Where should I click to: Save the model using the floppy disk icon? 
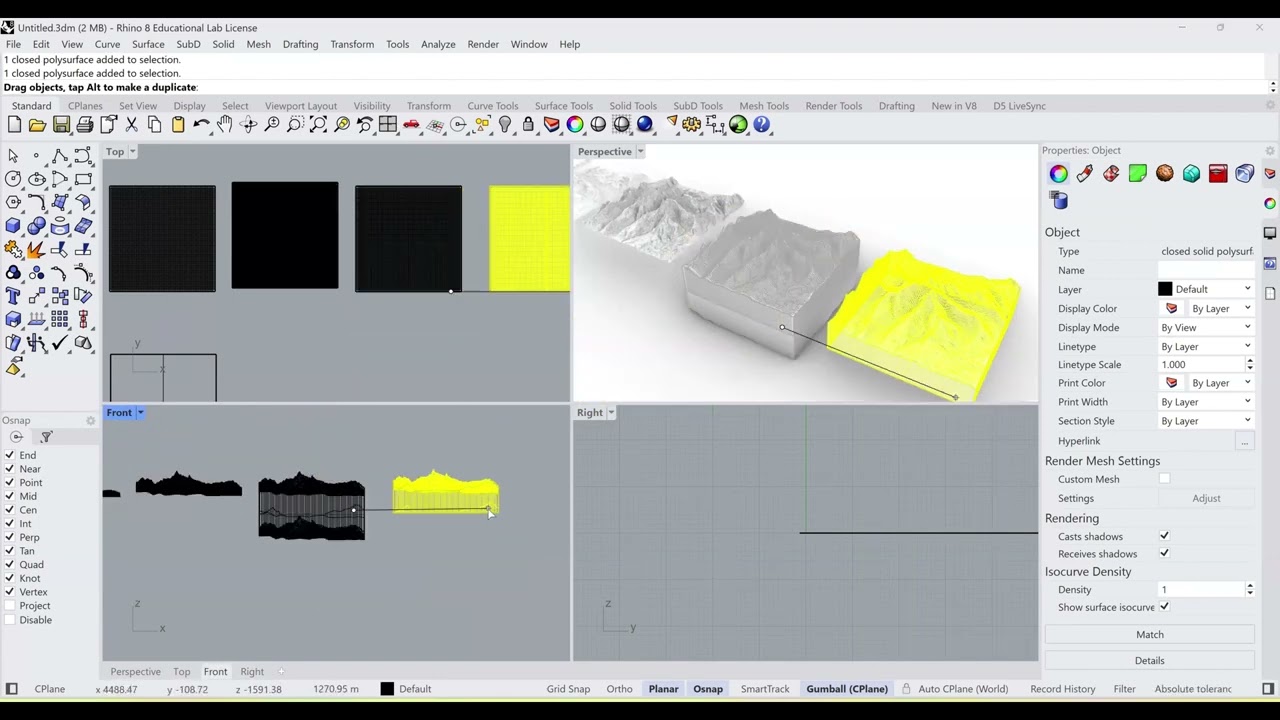61,125
